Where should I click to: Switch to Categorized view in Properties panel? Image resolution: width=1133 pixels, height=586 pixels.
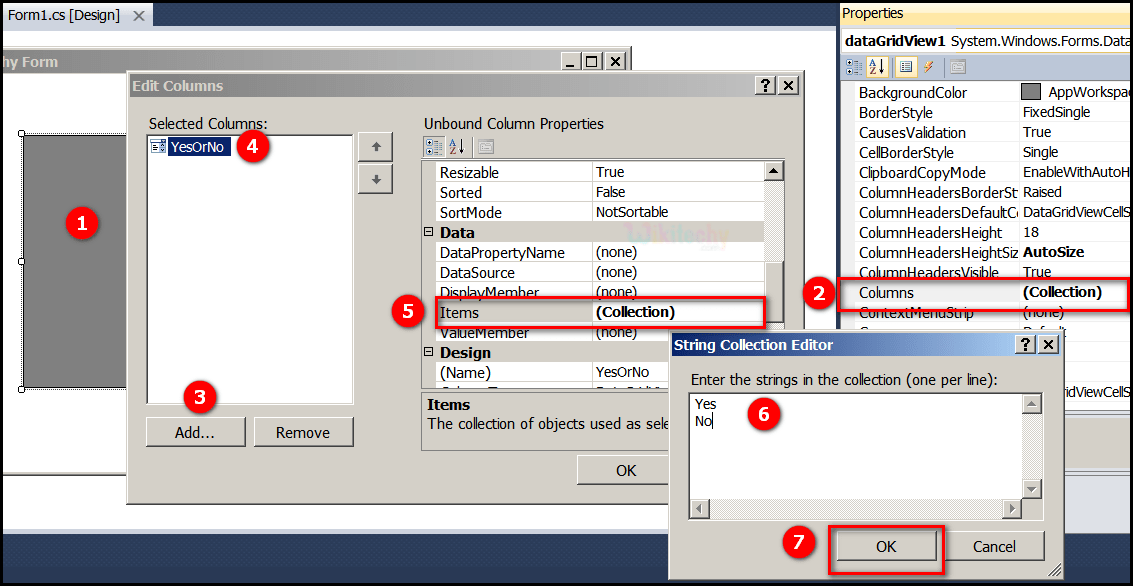pos(852,67)
